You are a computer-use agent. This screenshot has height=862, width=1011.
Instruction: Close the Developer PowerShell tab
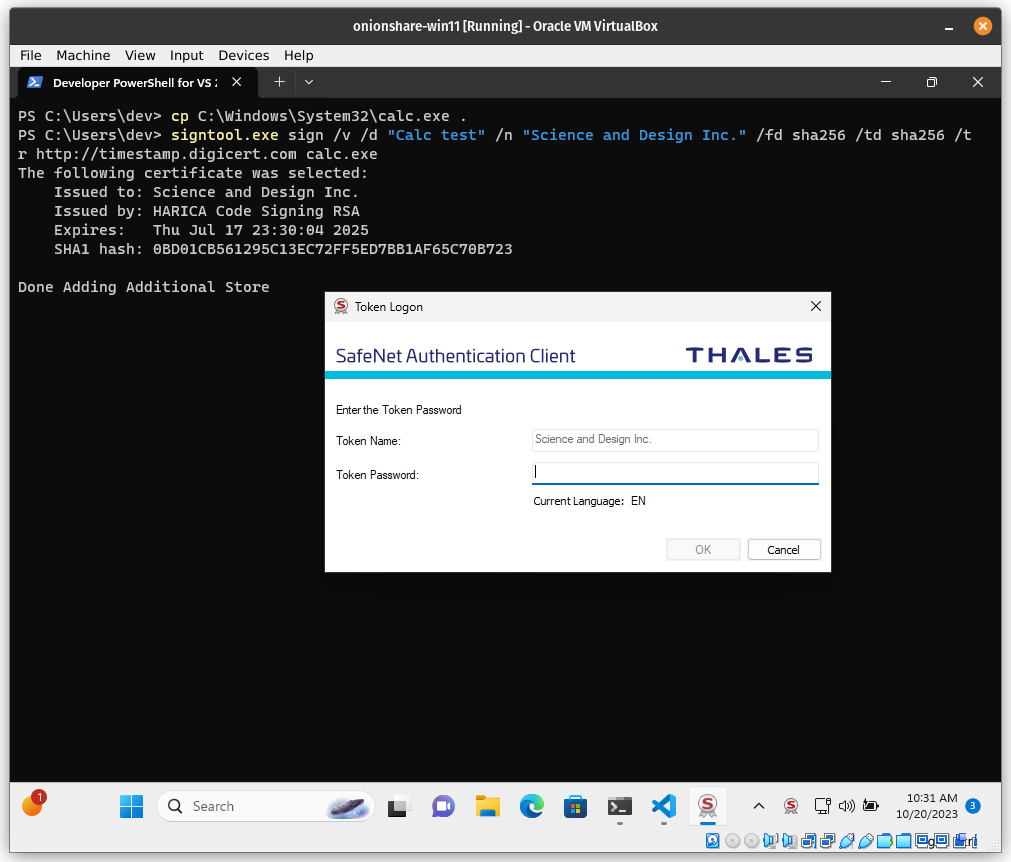(x=237, y=82)
